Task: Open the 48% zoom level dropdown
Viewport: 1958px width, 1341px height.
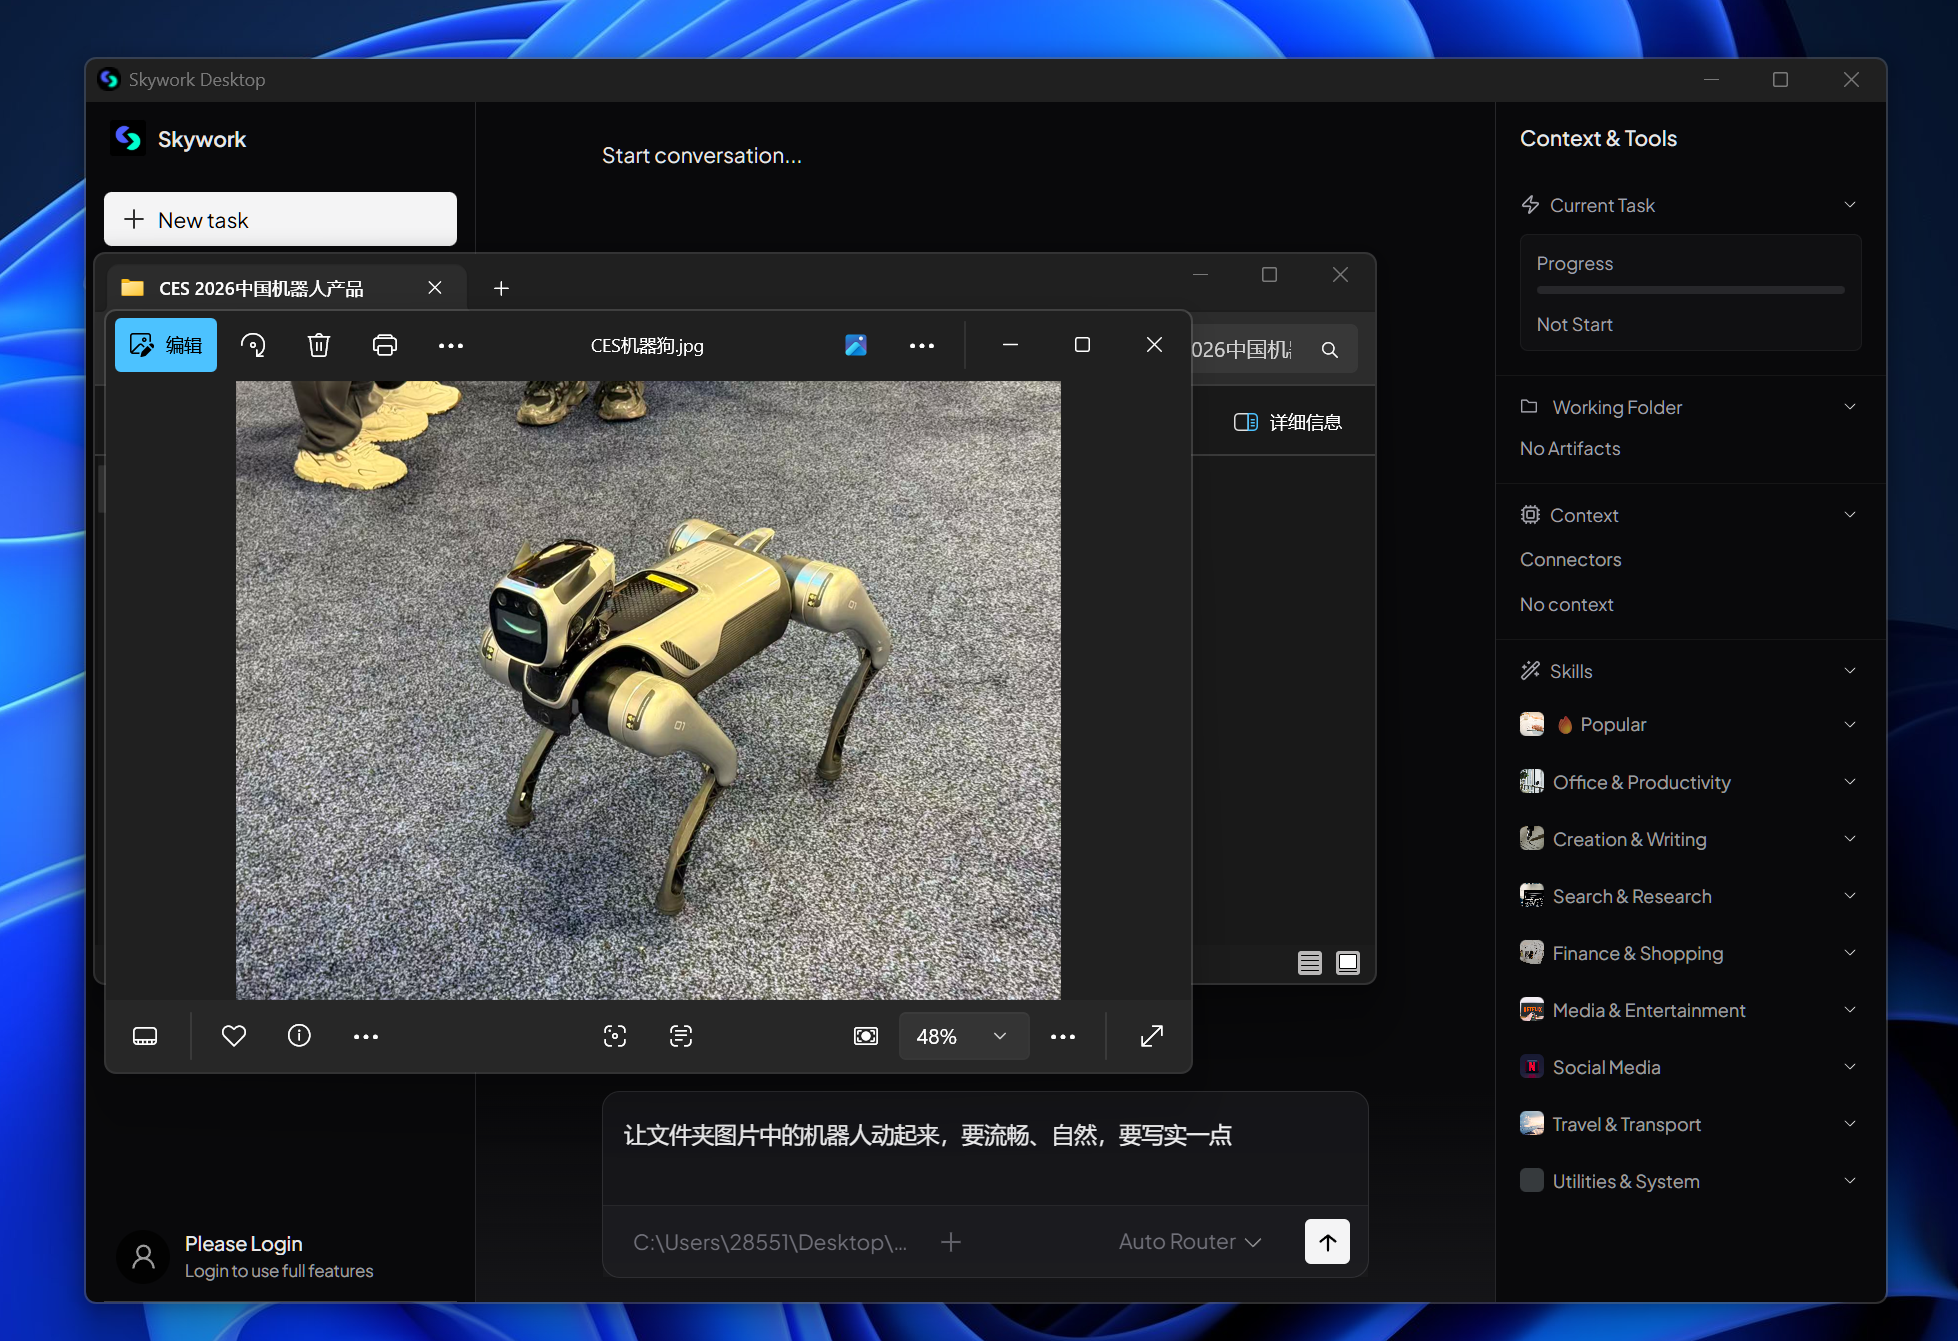Action: pyautogui.click(x=963, y=1036)
